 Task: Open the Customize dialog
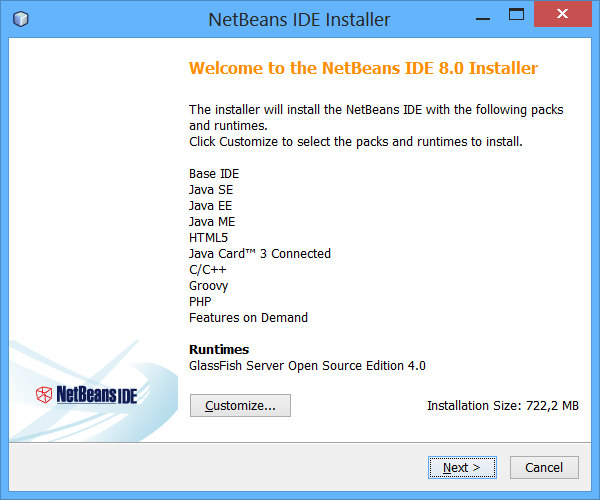pyautogui.click(x=240, y=406)
